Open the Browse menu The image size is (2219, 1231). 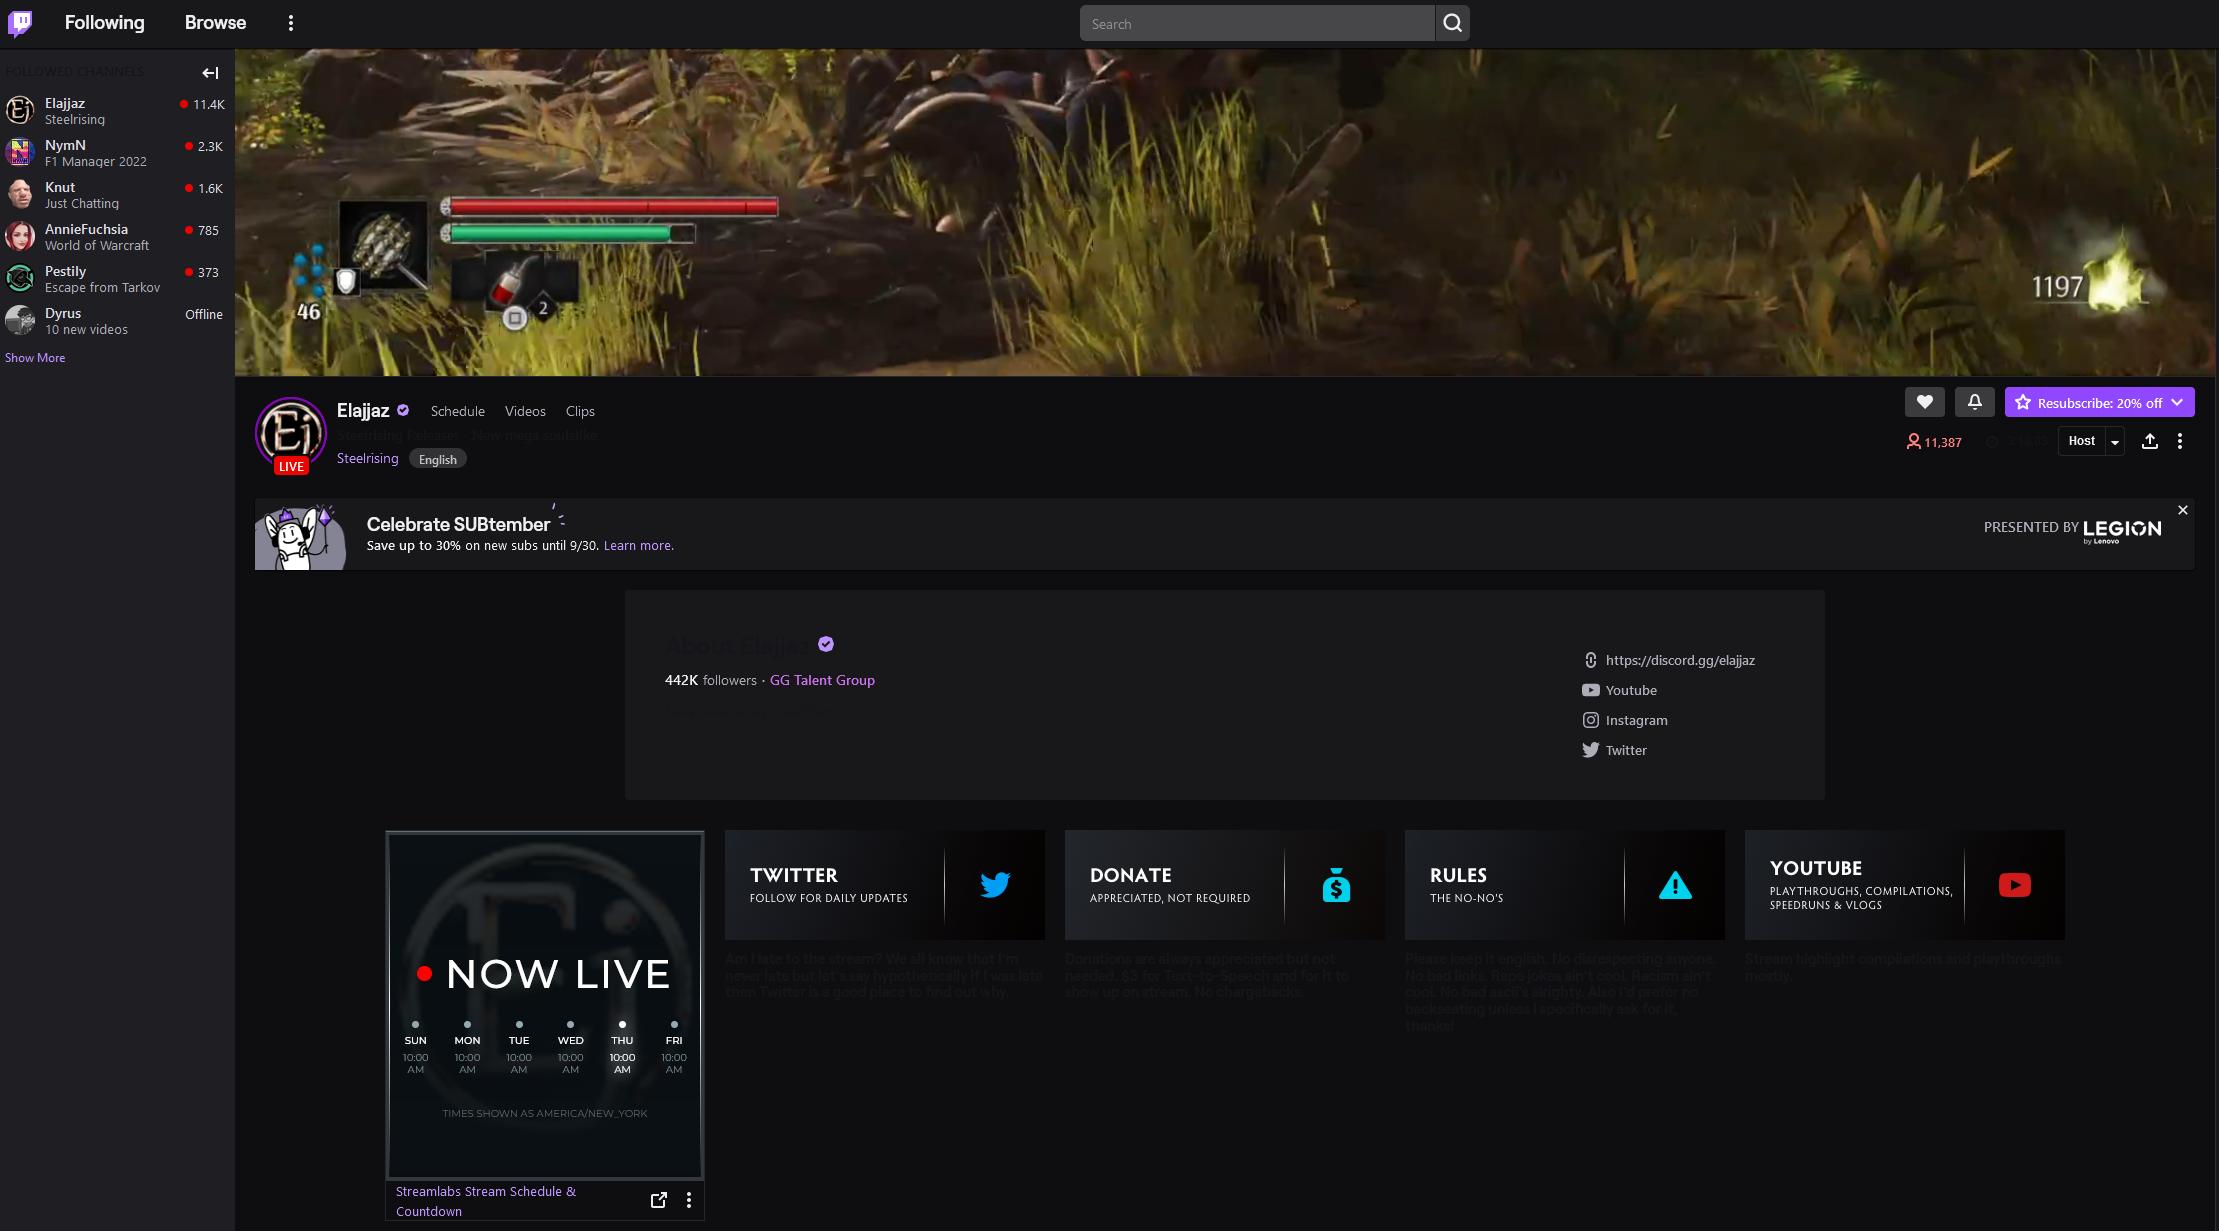pyautogui.click(x=214, y=22)
